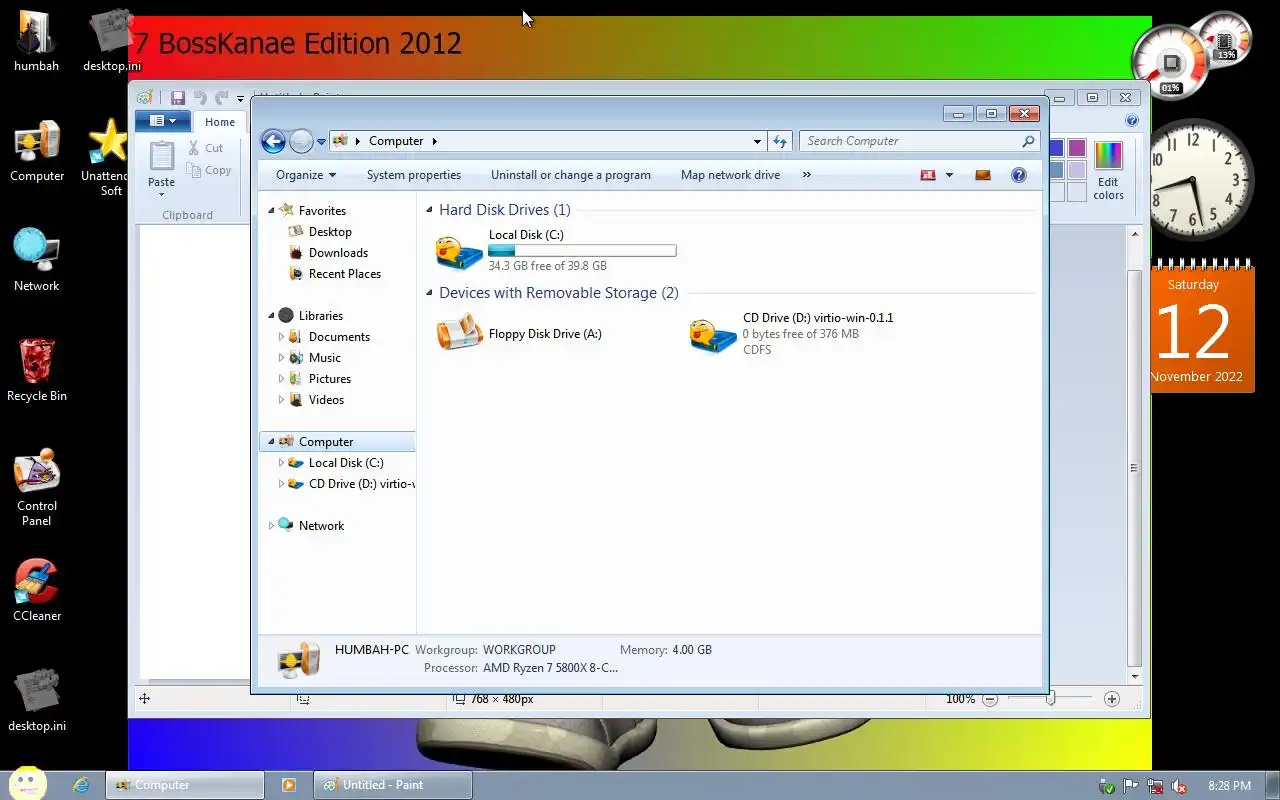Screen dimensions: 1280x800
Task: Open Windows Media Player from taskbar
Action: pyautogui.click(x=289, y=785)
